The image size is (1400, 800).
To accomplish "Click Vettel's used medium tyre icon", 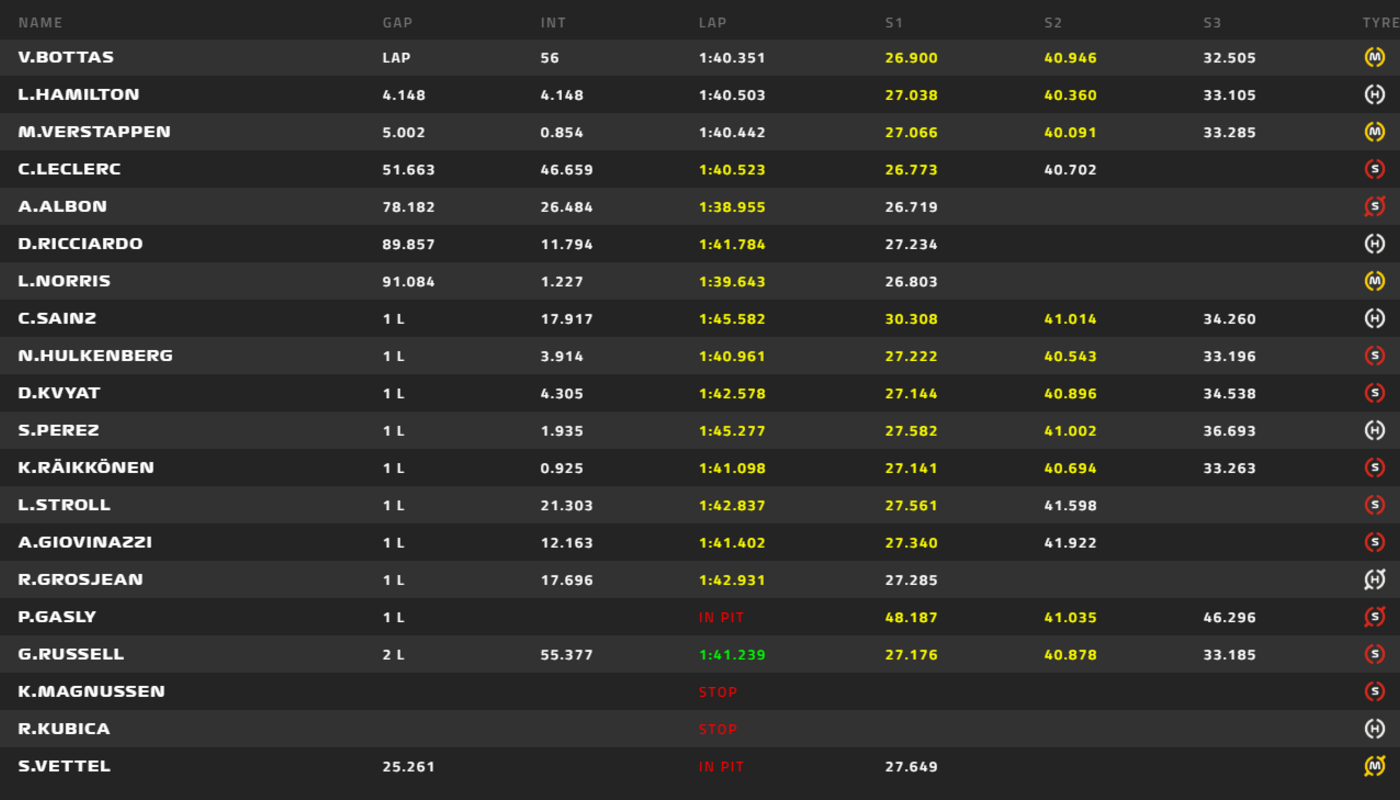I will (1374, 767).
